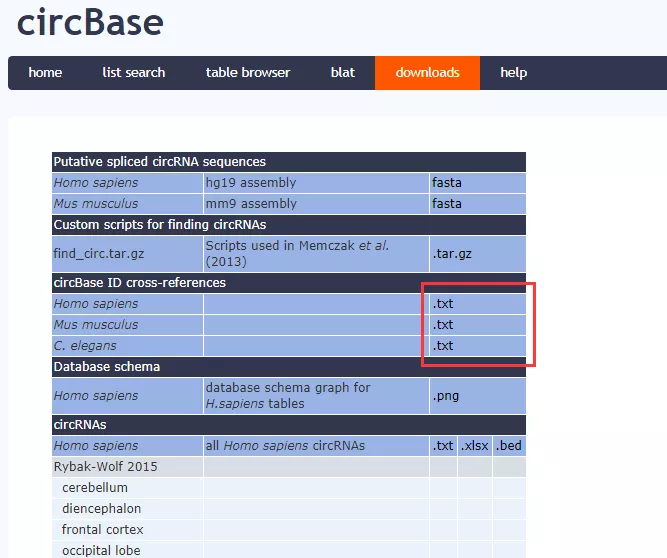The image size is (667, 558).
Task: Click the 'circRNAs' section header
Action: pos(289,424)
